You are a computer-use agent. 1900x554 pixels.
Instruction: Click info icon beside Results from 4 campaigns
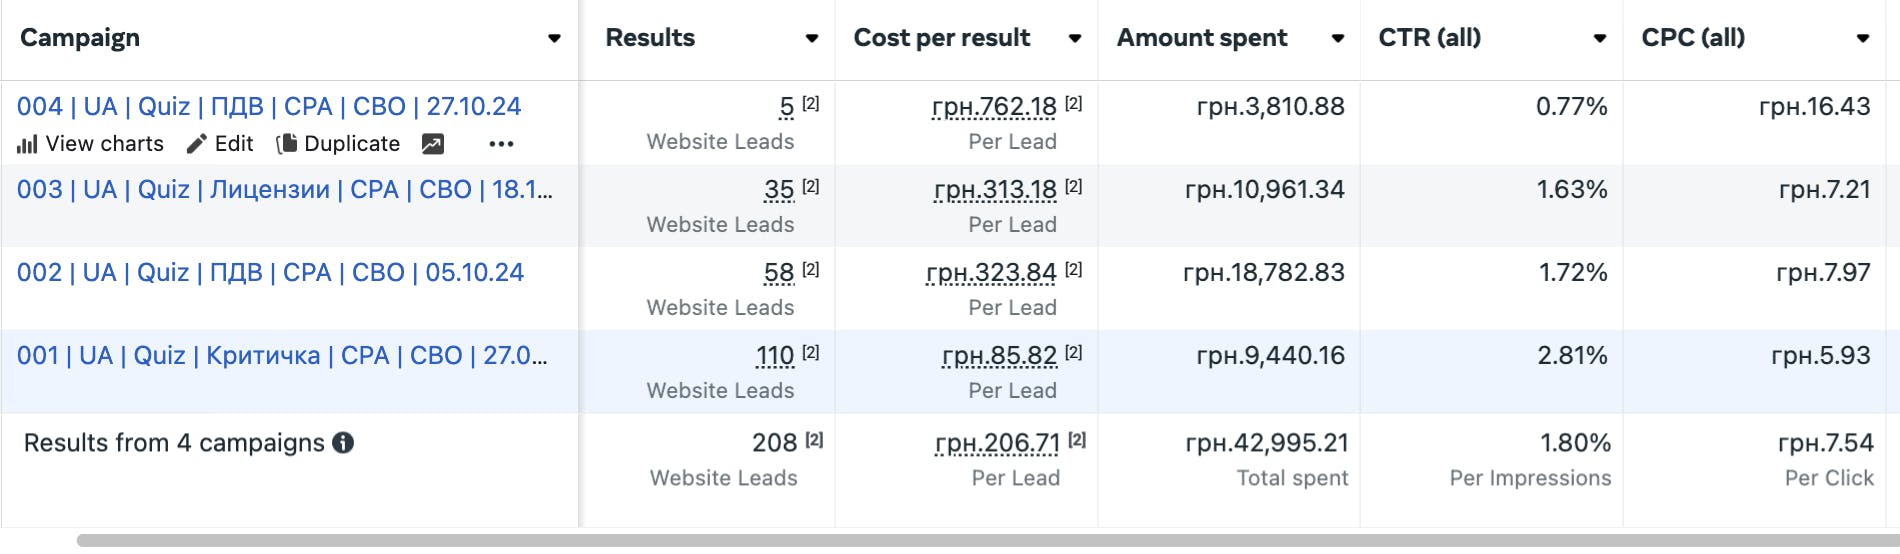[x=343, y=443]
